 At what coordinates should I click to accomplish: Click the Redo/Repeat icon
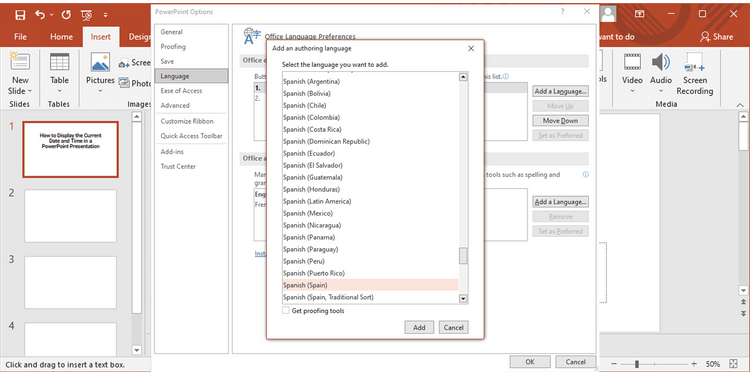[66, 15]
